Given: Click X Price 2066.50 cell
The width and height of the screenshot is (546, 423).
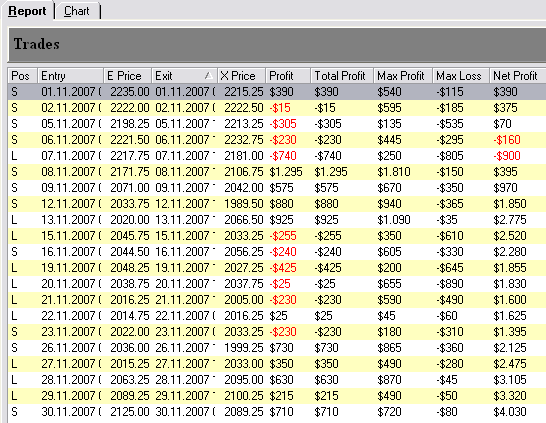Looking at the screenshot, I should click(243, 220).
